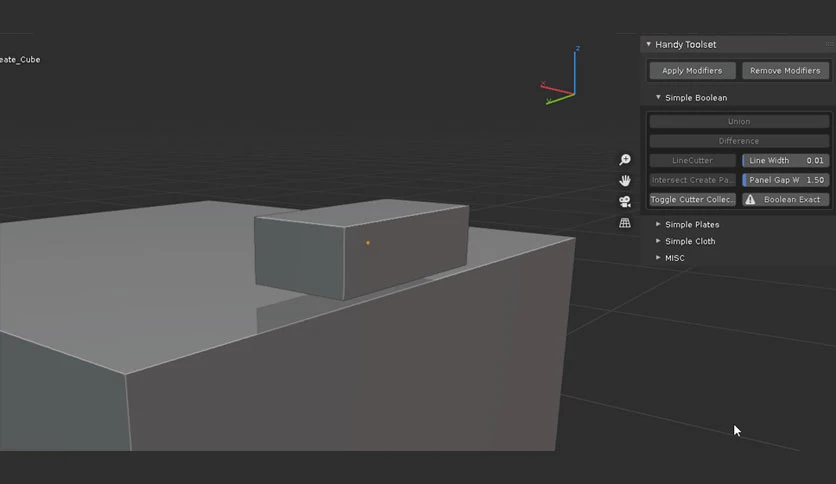Click the zoom magnifier viewport icon
Screen dimensions: 836x484
click(624, 159)
